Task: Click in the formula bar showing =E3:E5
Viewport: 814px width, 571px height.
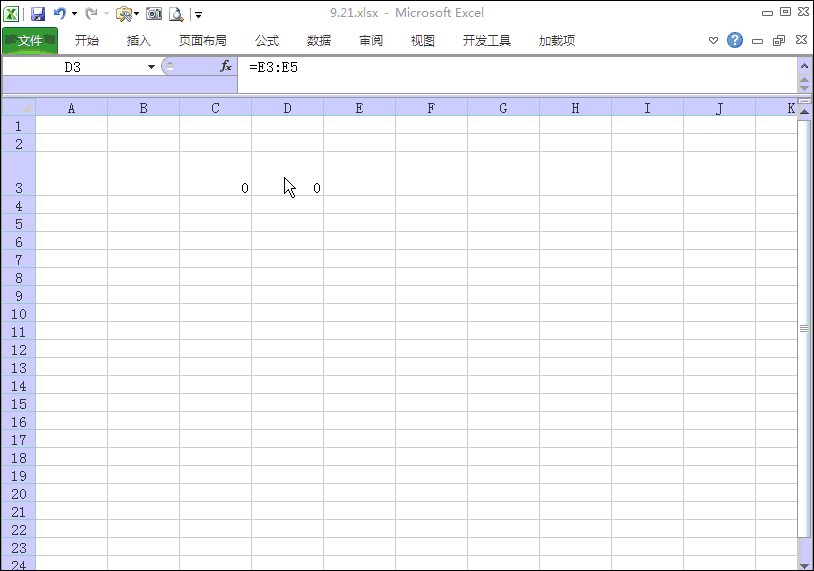Action: [500, 67]
